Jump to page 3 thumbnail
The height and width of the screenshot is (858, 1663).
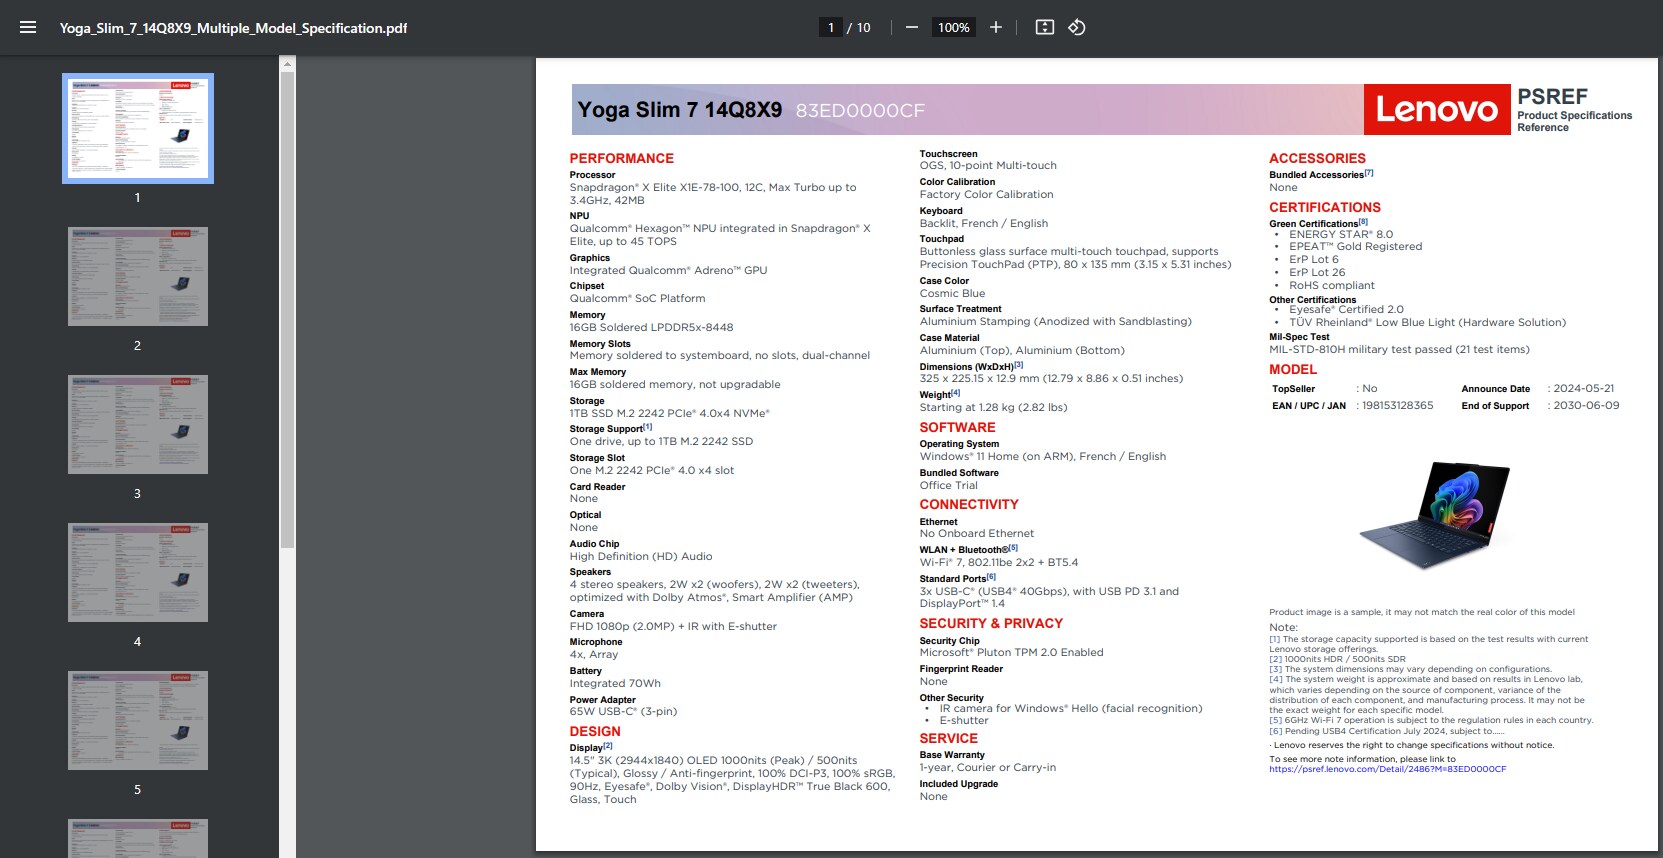(x=138, y=425)
